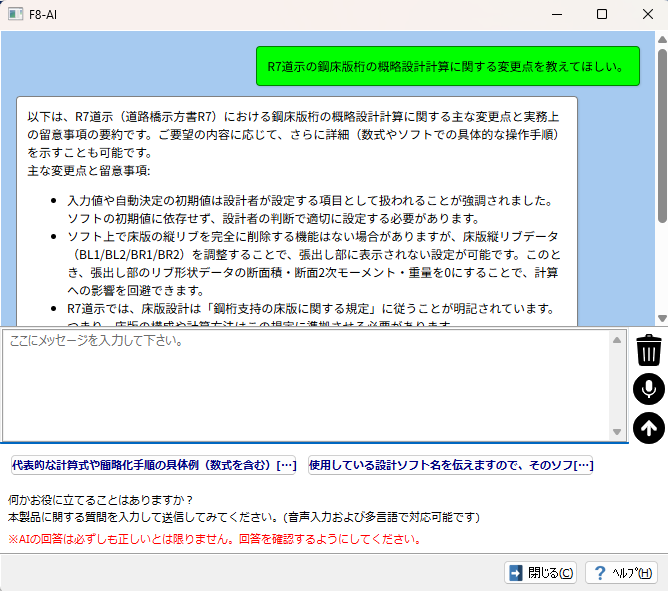Click the red warning ※AIの回答は必ずしも正しいとは限りません

click(215, 539)
